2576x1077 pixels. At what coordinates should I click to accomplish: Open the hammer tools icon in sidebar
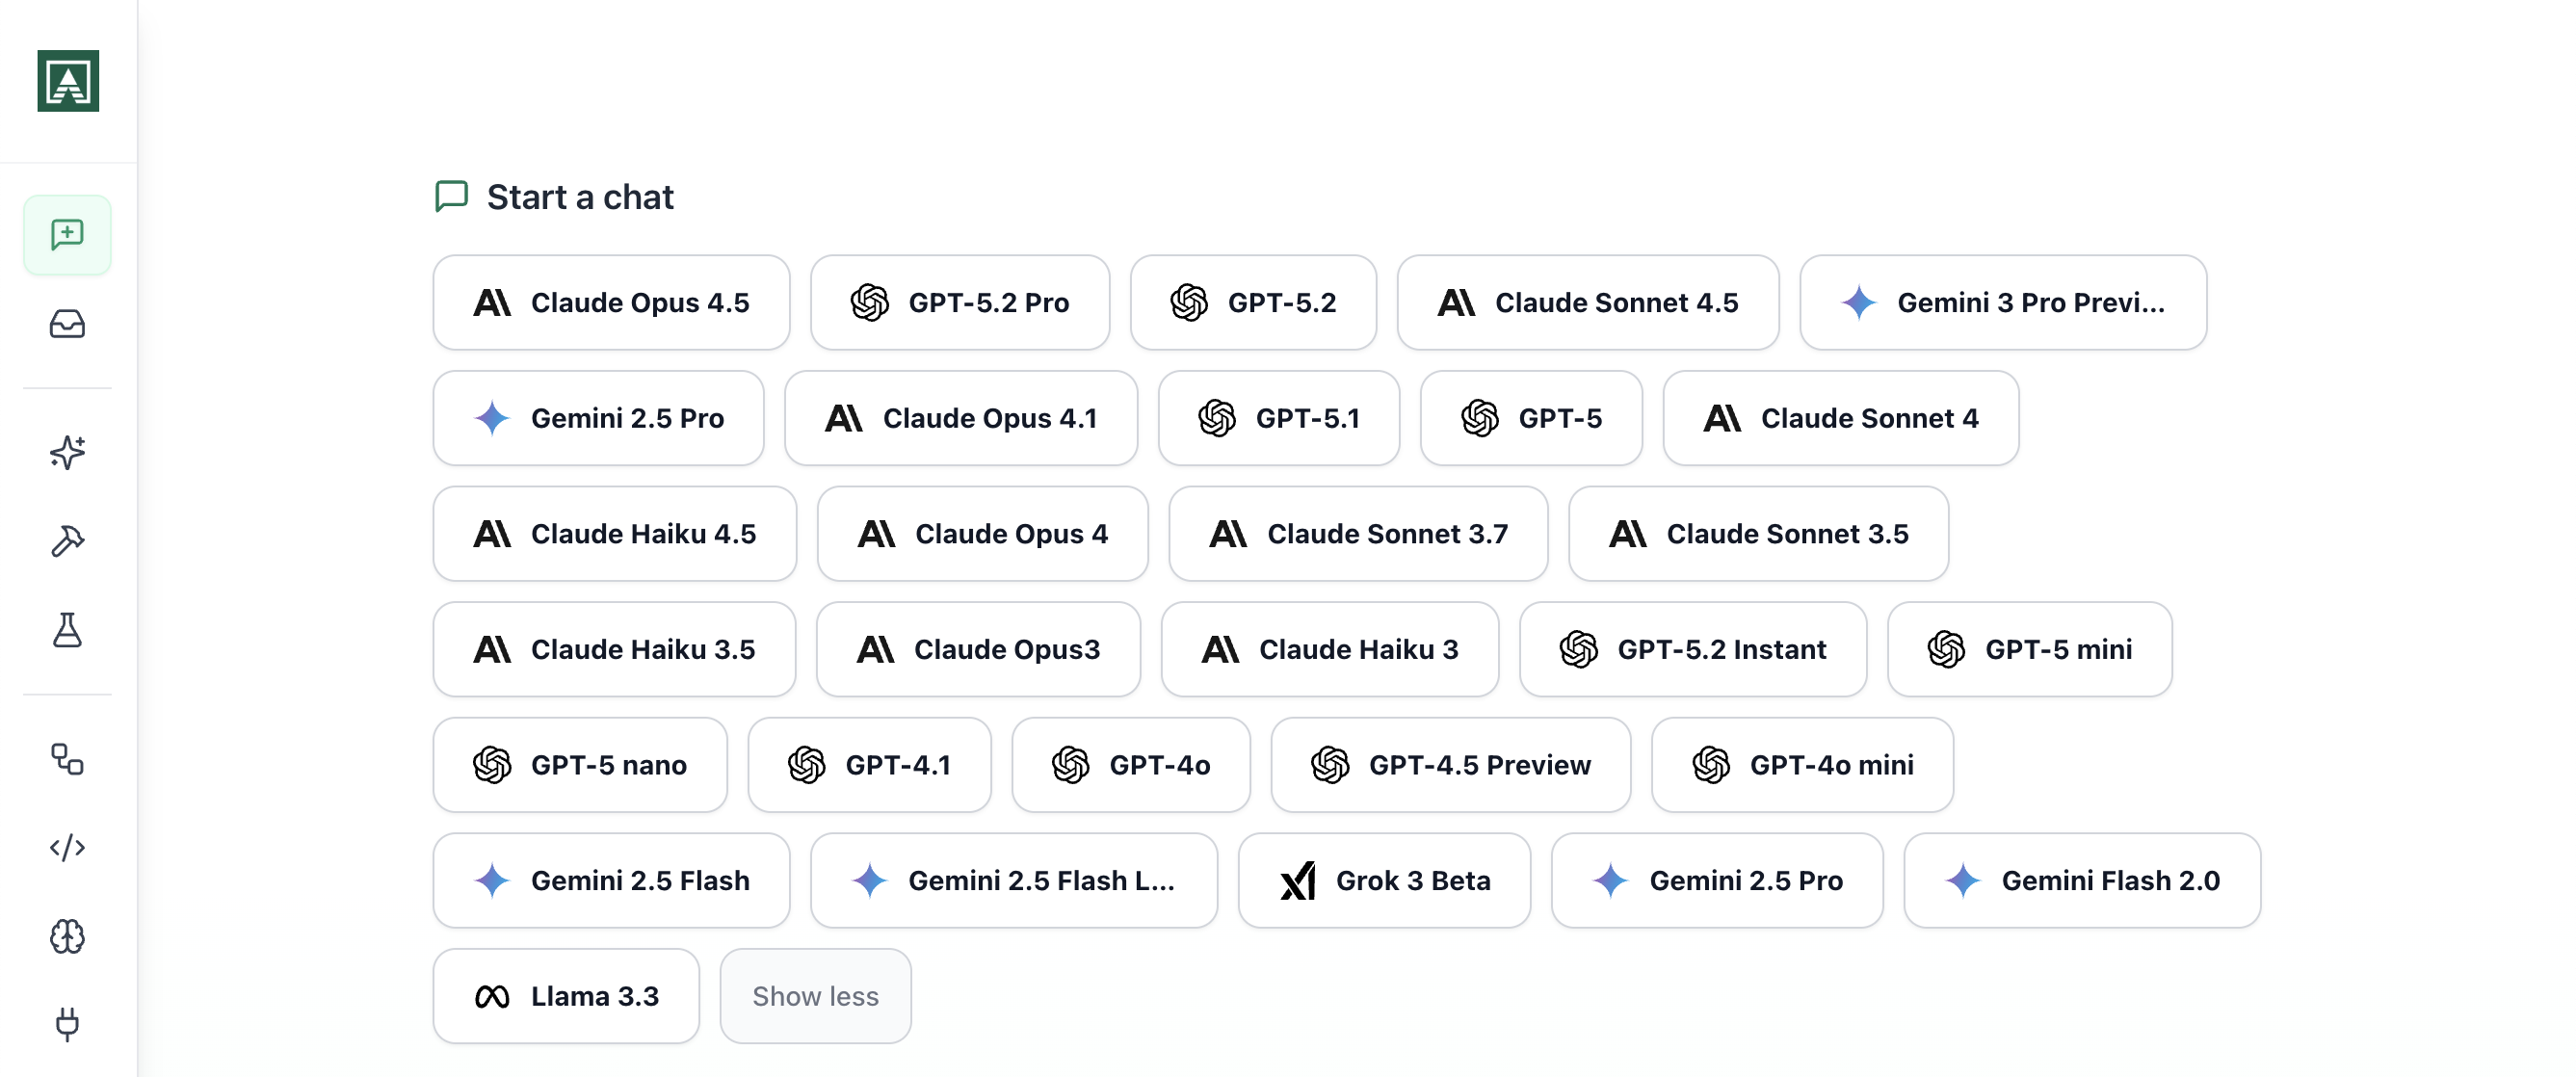click(x=67, y=541)
